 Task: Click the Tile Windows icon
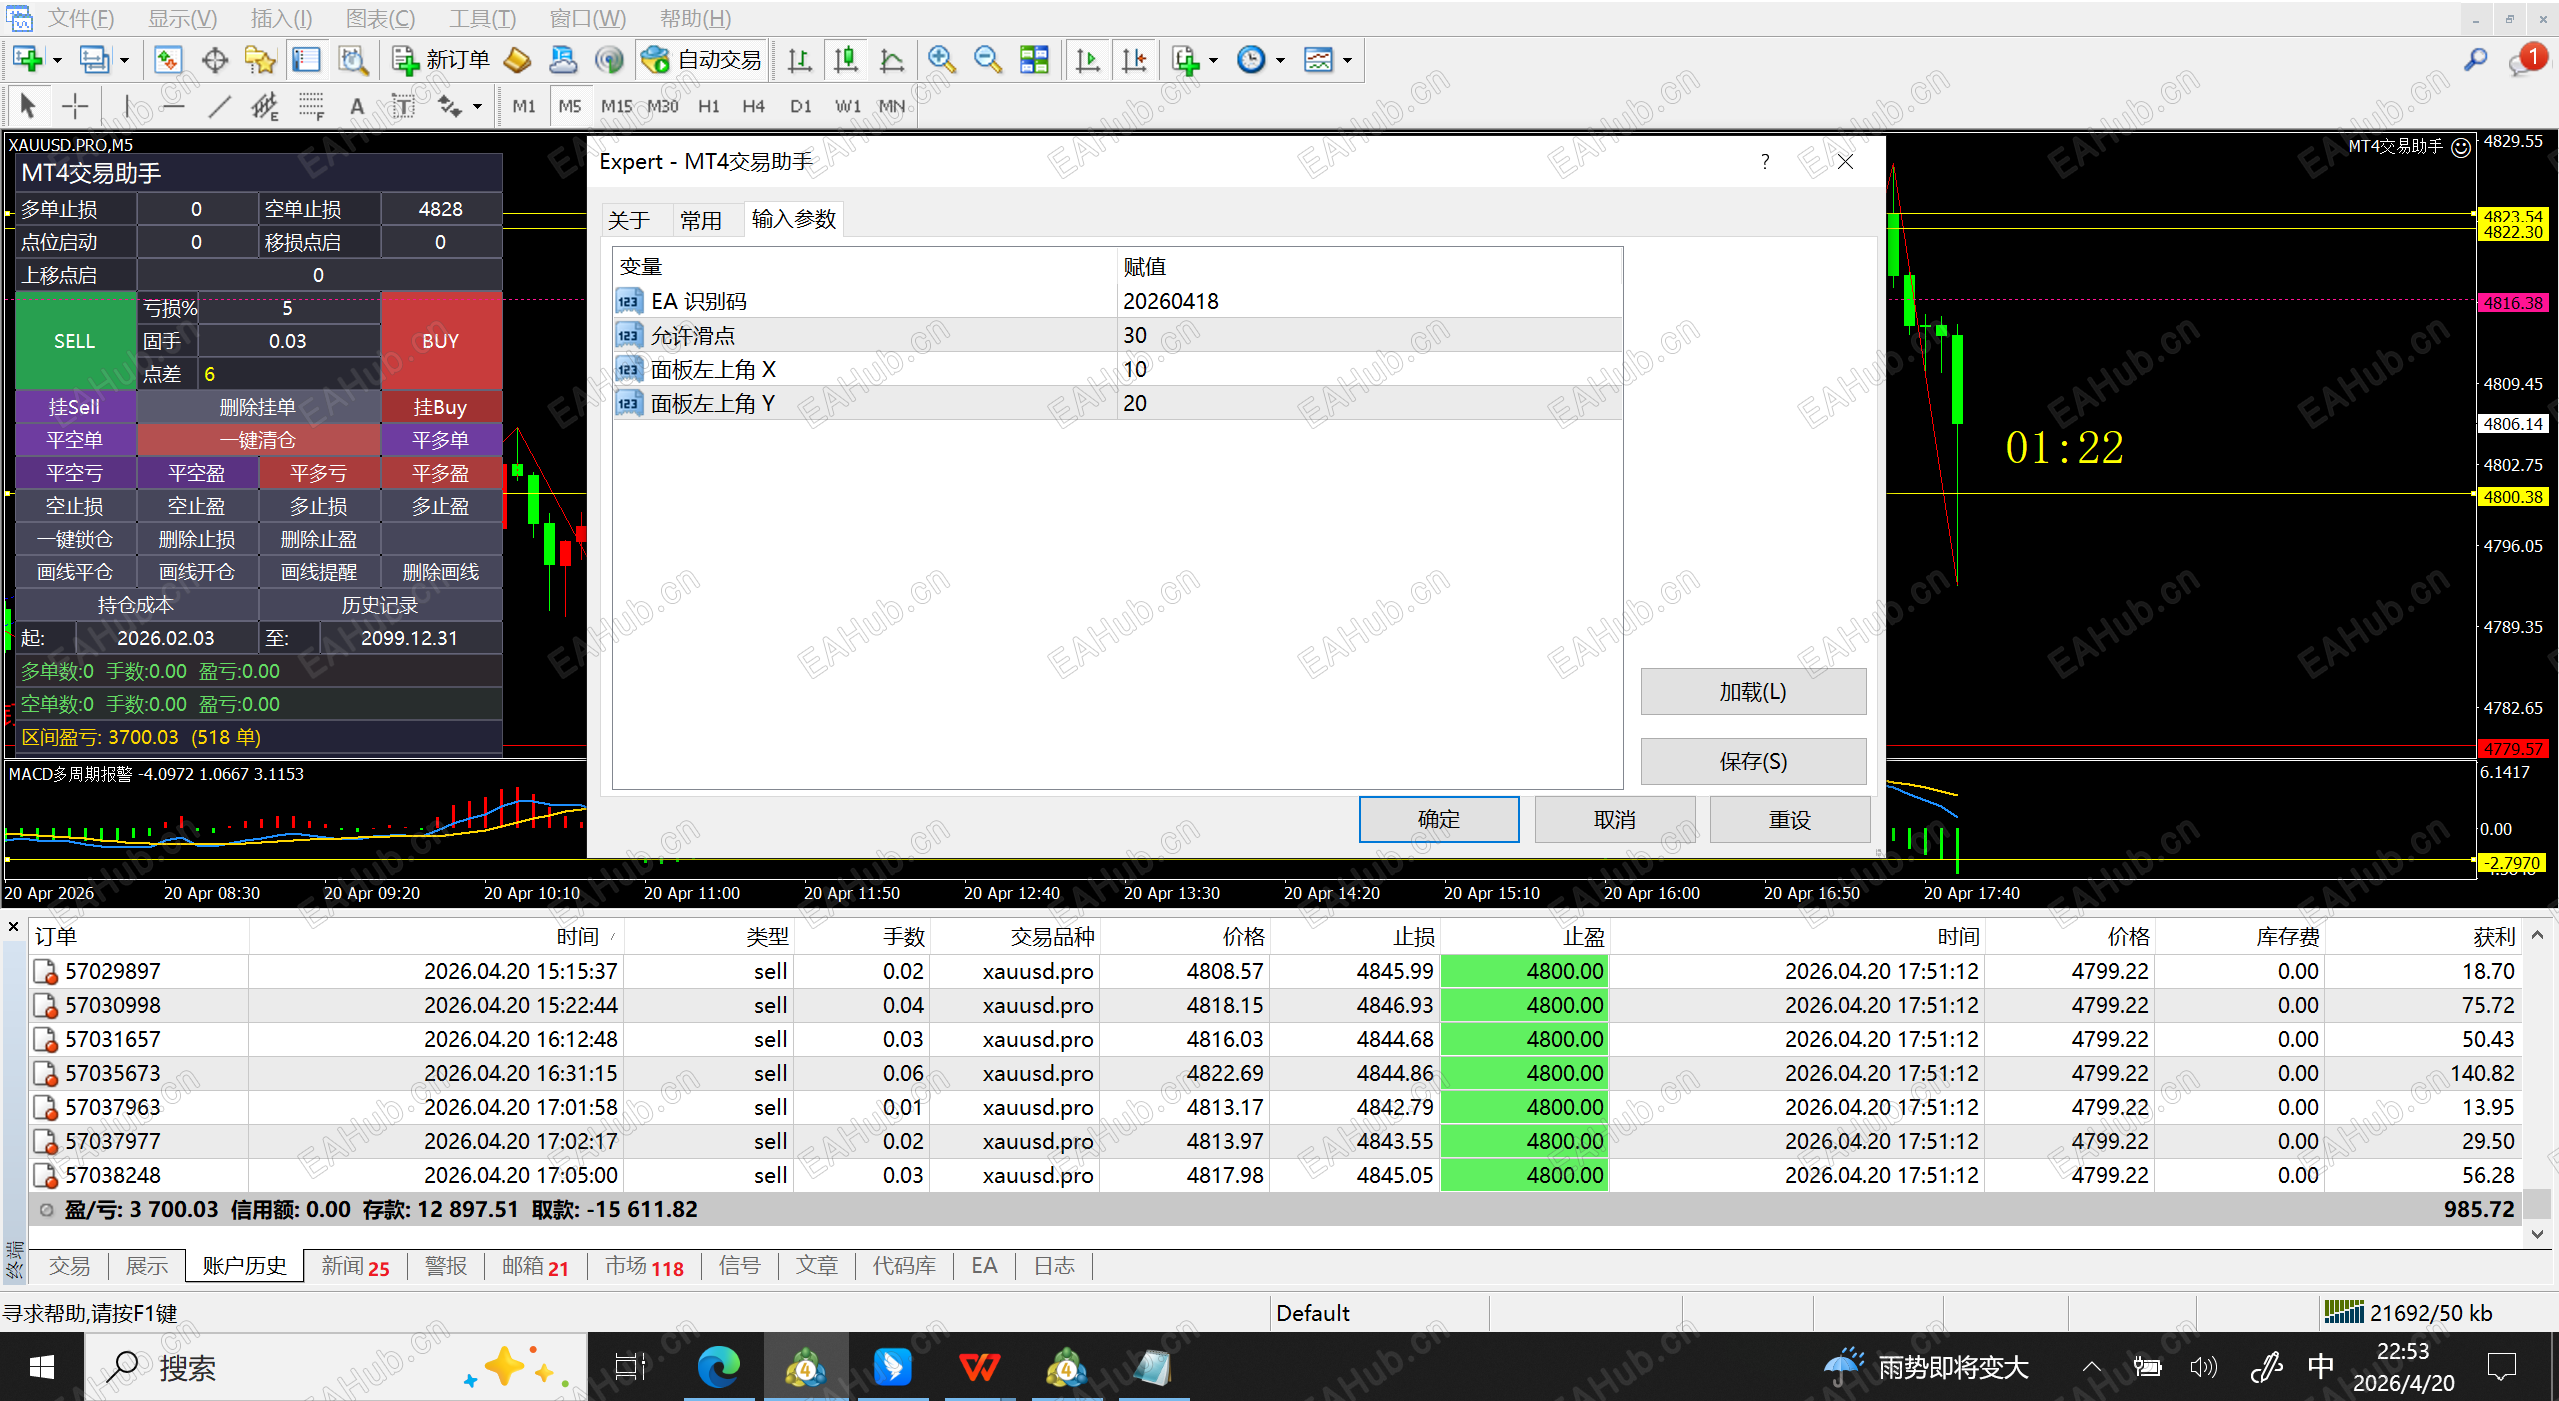pyautogui.click(x=1034, y=60)
